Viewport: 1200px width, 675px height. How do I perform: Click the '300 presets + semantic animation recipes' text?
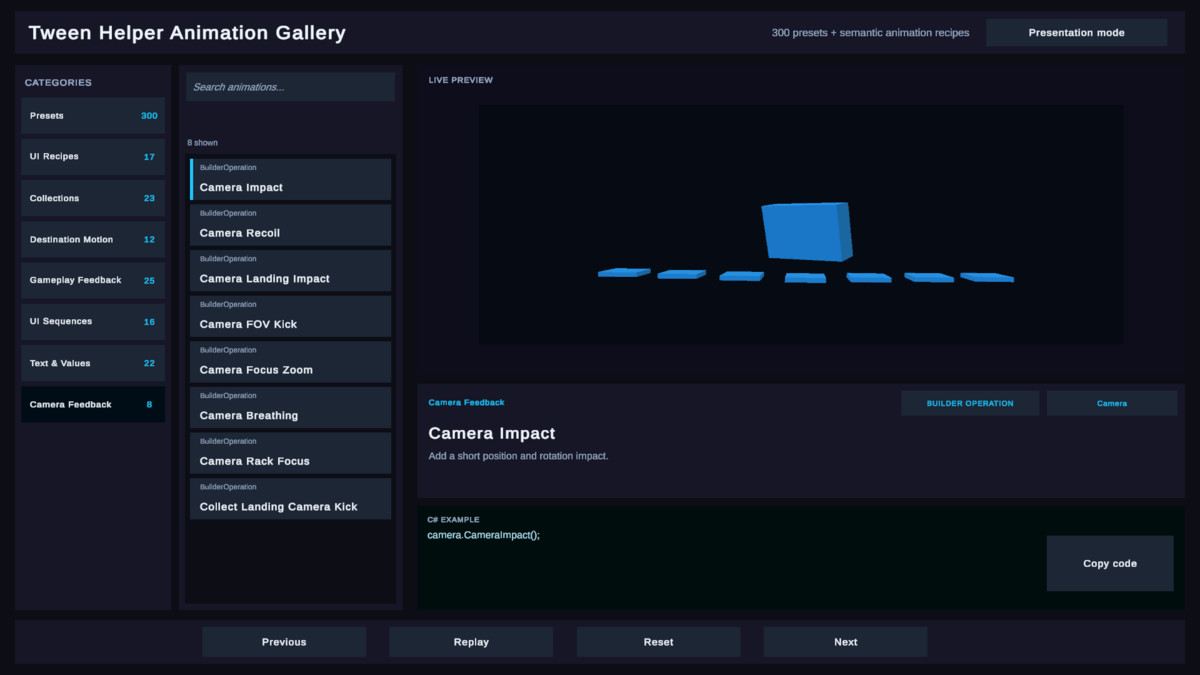pyautogui.click(x=870, y=33)
